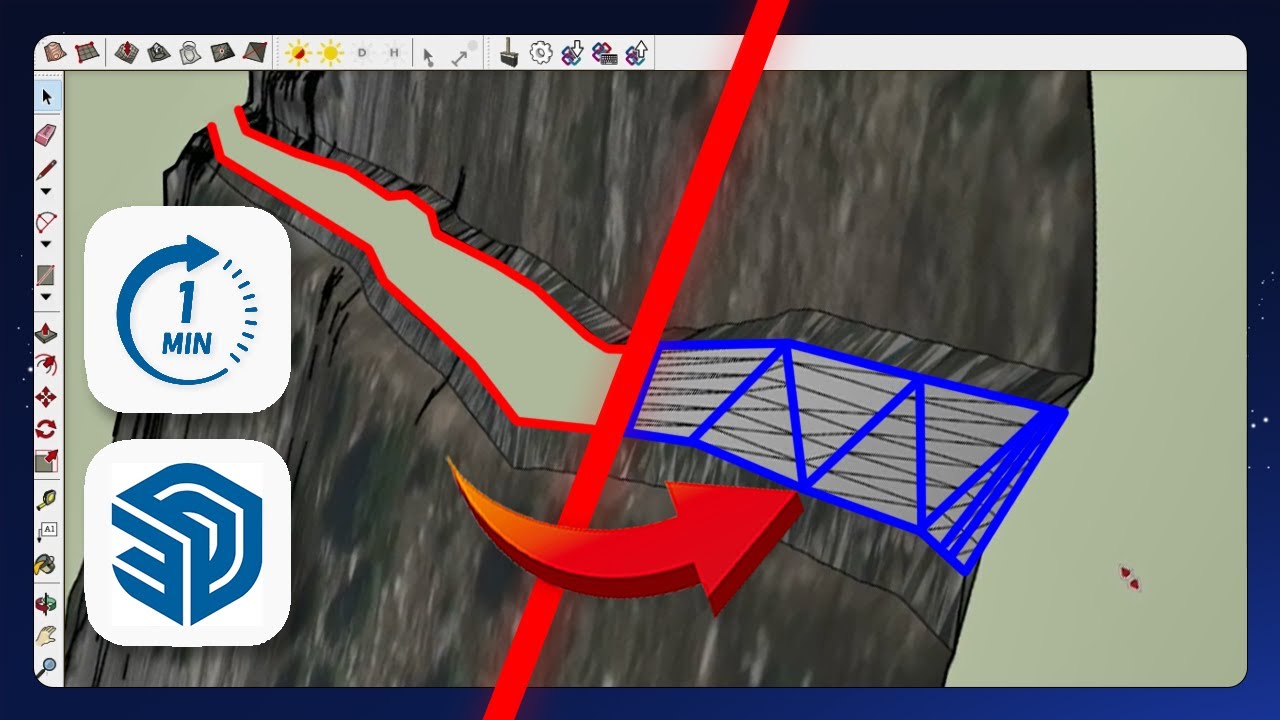Click the greyed-out D sun icon

[x=362, y=53]
